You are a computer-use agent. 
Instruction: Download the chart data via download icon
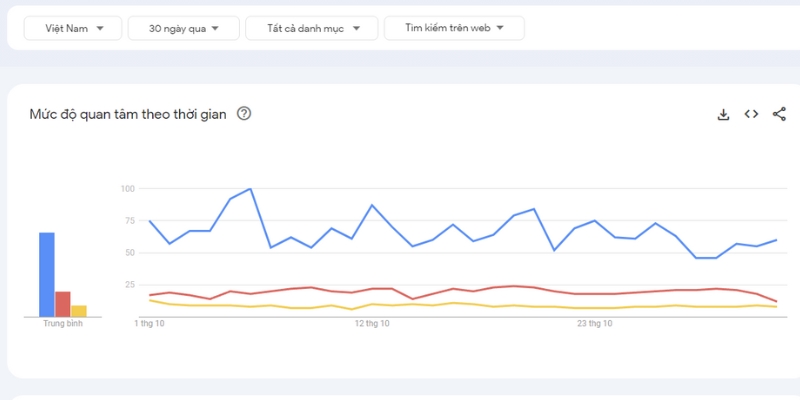(724, 114)
